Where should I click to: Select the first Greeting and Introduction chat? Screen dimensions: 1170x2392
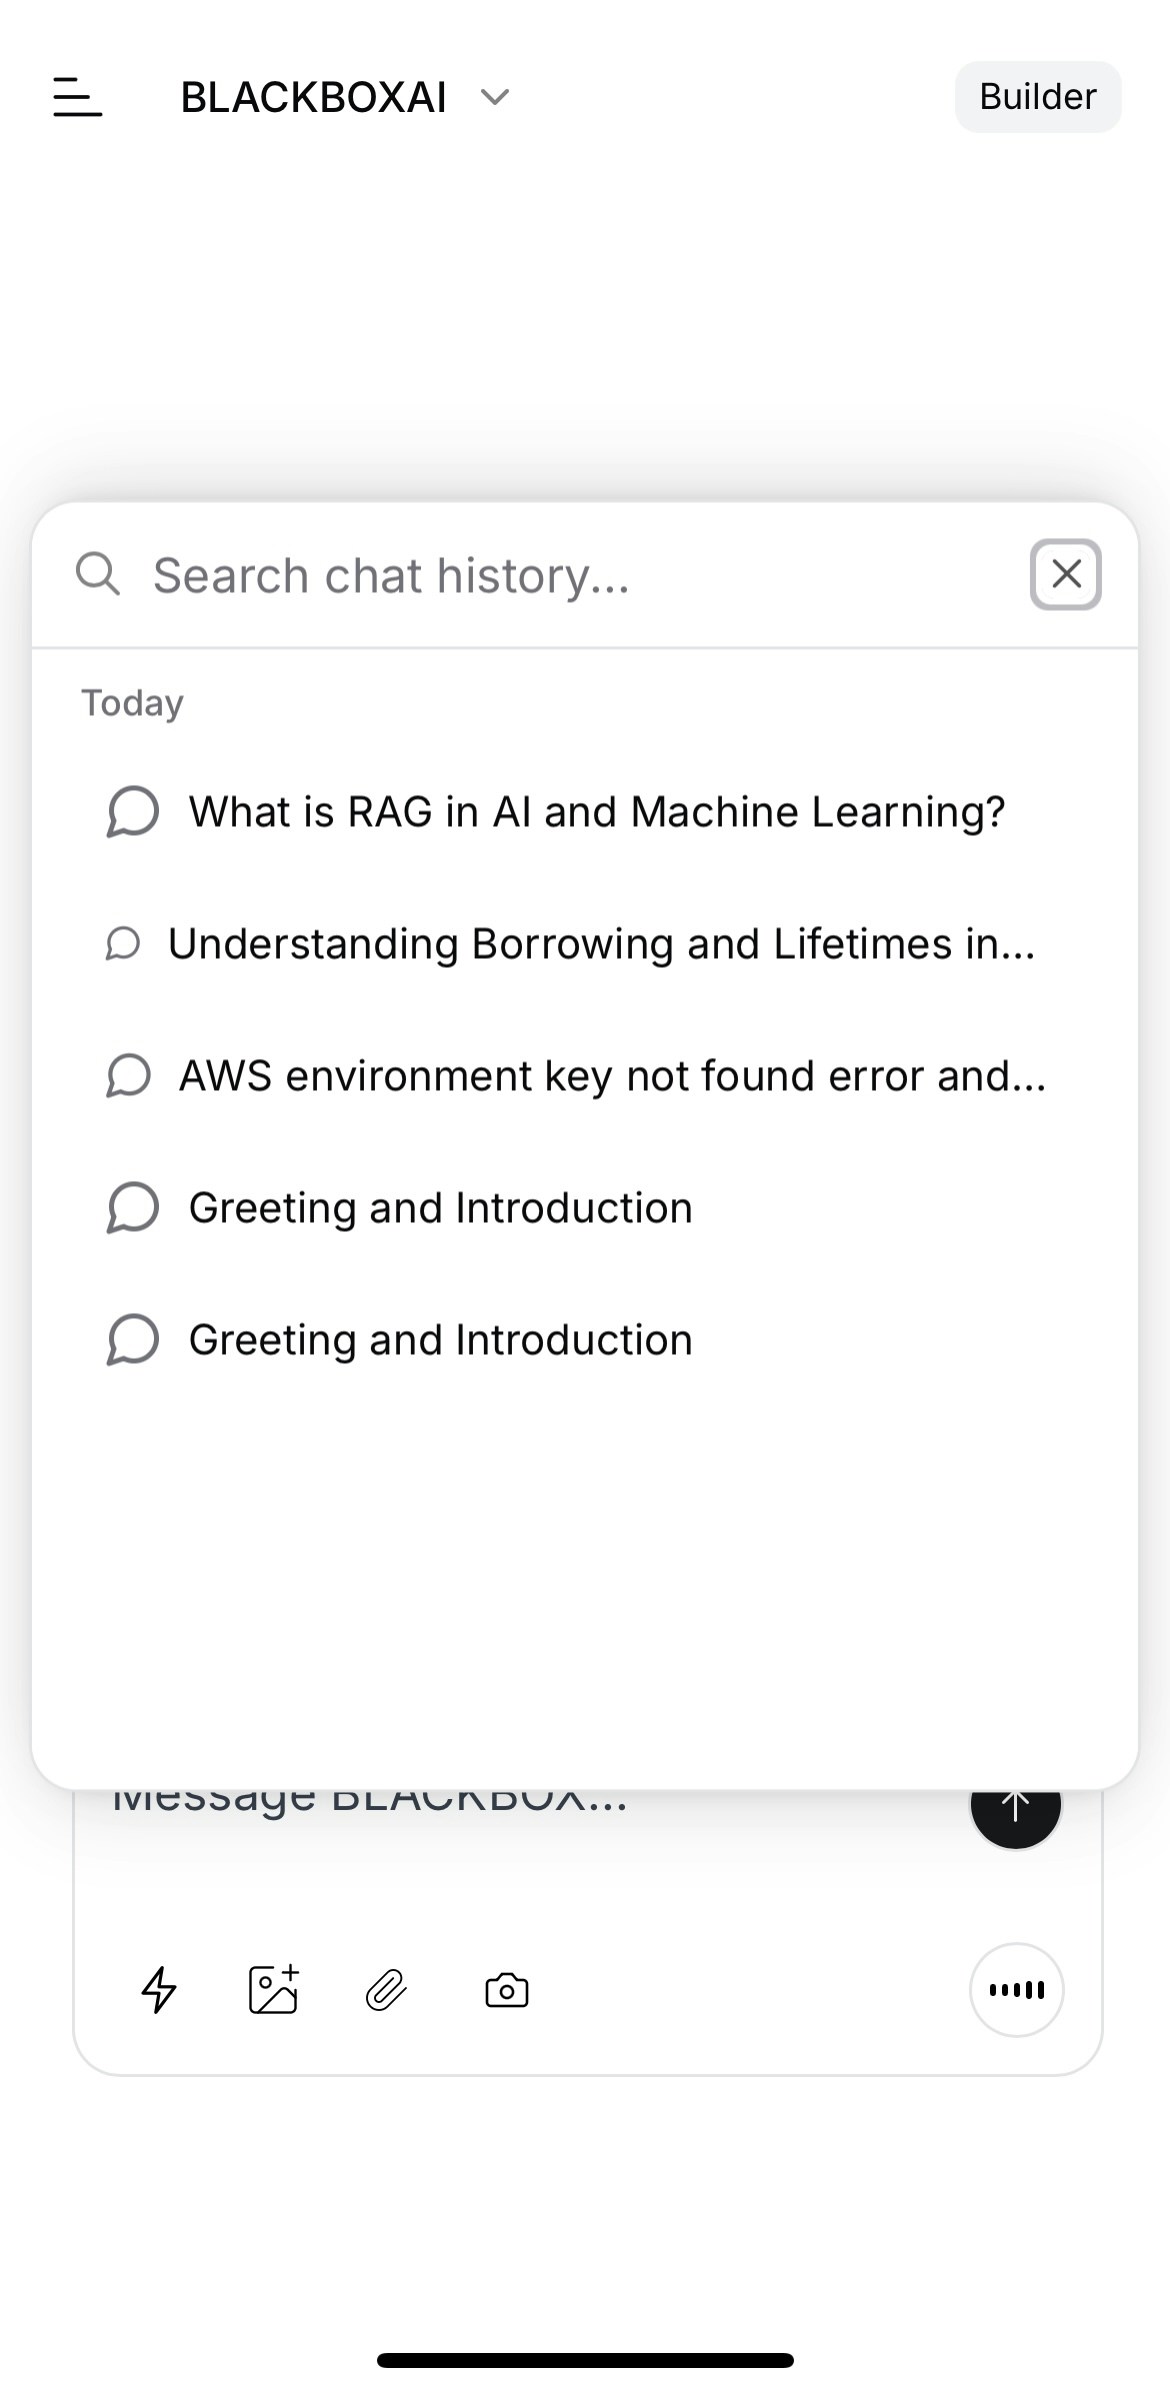[440, 1208]
